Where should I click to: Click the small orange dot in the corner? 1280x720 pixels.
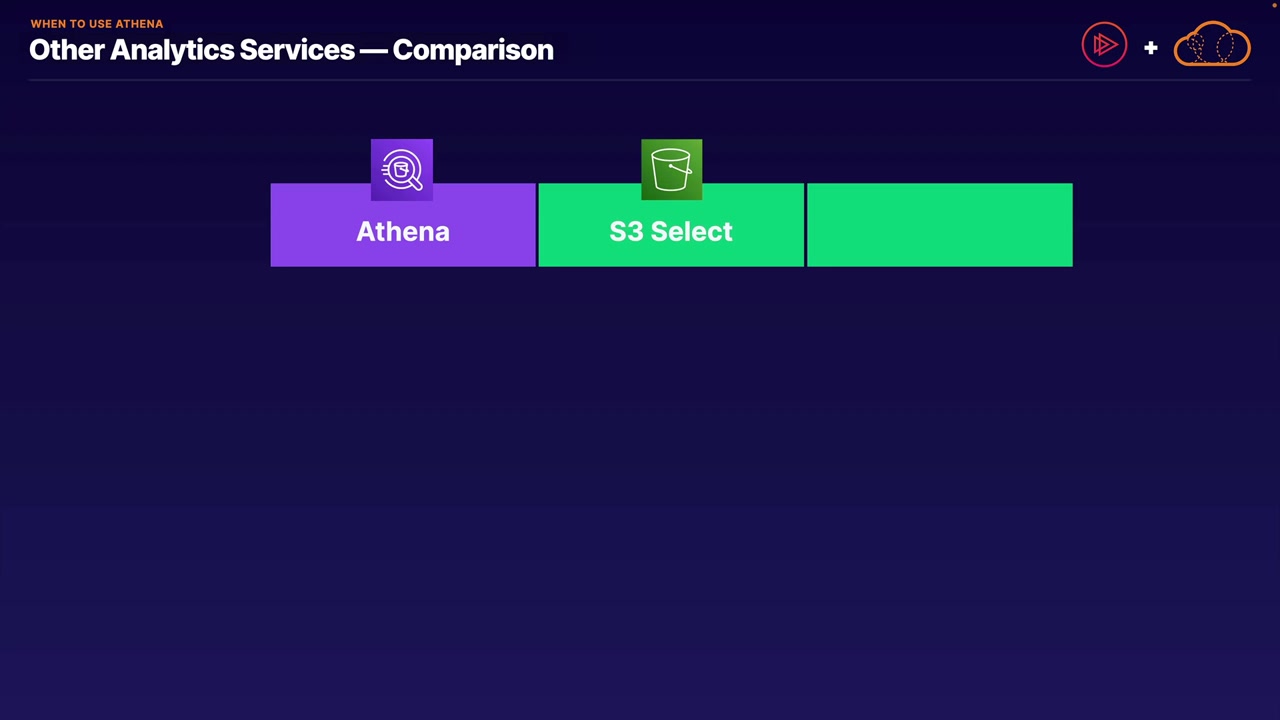pyautogui.click(x=1275, y=5)
